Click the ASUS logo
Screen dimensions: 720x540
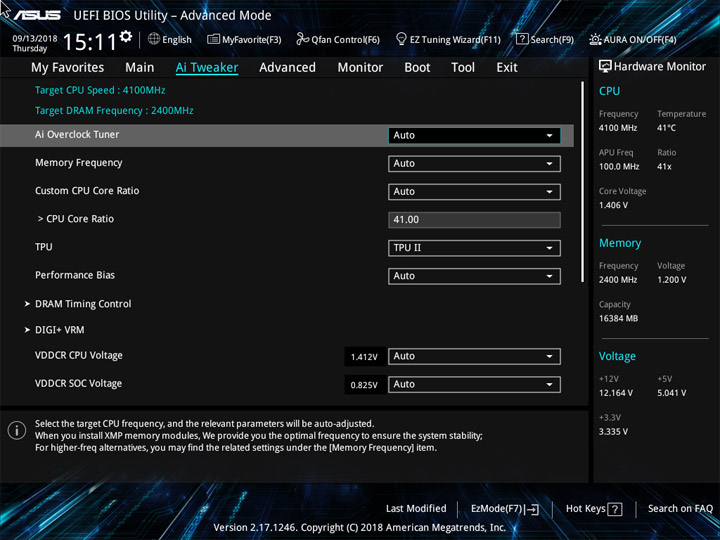coord(37,15)
